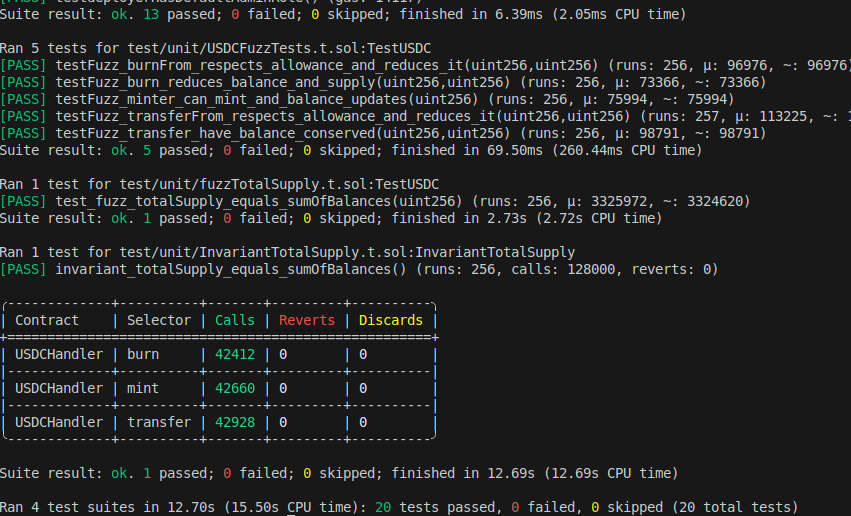The width and height of the screenshot is (851, 516).
Task: Click the mint selector cell
Action: tap(143, 388)
